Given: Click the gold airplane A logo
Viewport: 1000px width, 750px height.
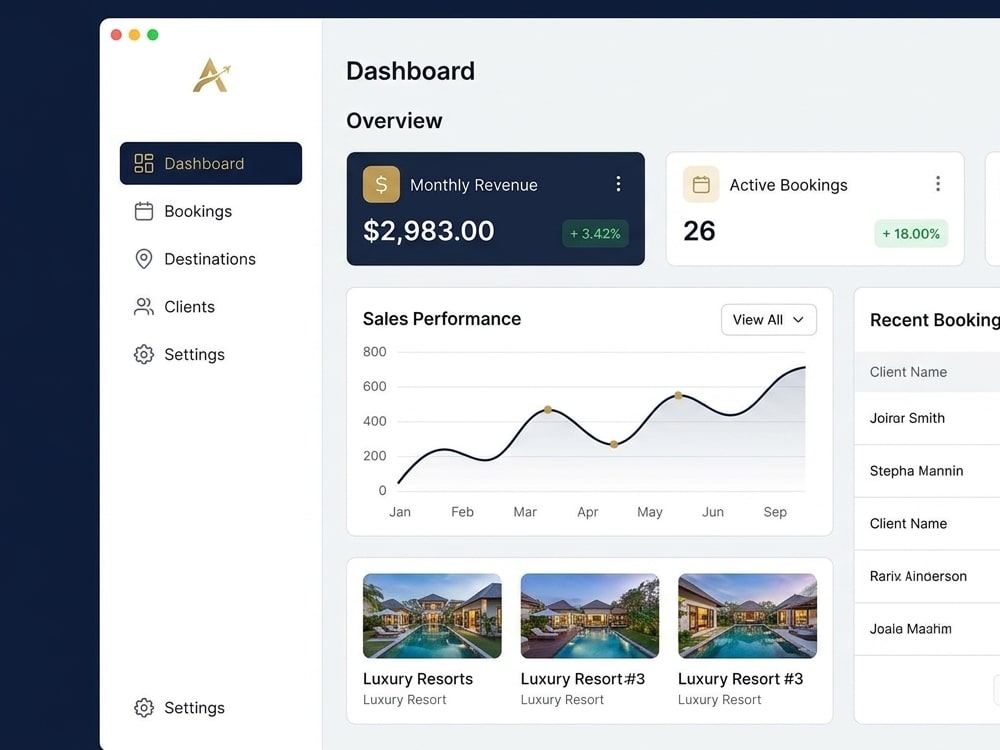Looking at the screenshot, I should tap(211, 75).
